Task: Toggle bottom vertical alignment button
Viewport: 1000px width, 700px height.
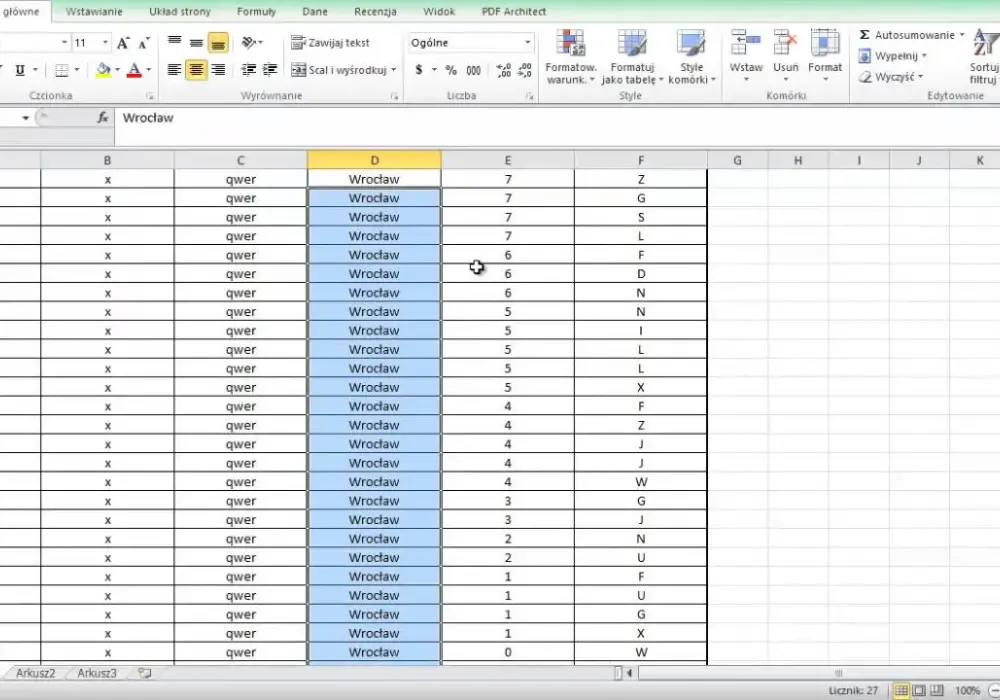Action: [x=218, y=43]
